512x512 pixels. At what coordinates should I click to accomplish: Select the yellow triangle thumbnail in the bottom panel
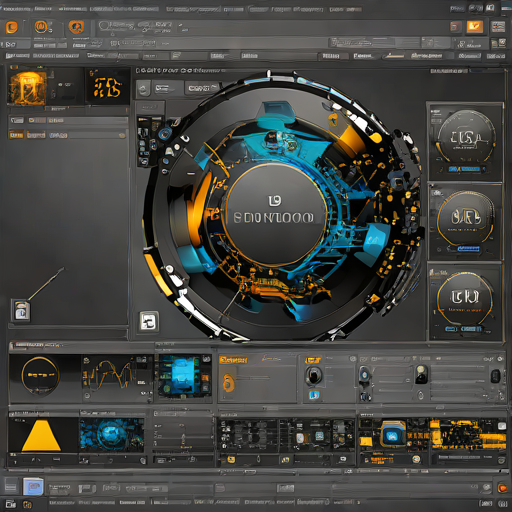pos(41,436)
